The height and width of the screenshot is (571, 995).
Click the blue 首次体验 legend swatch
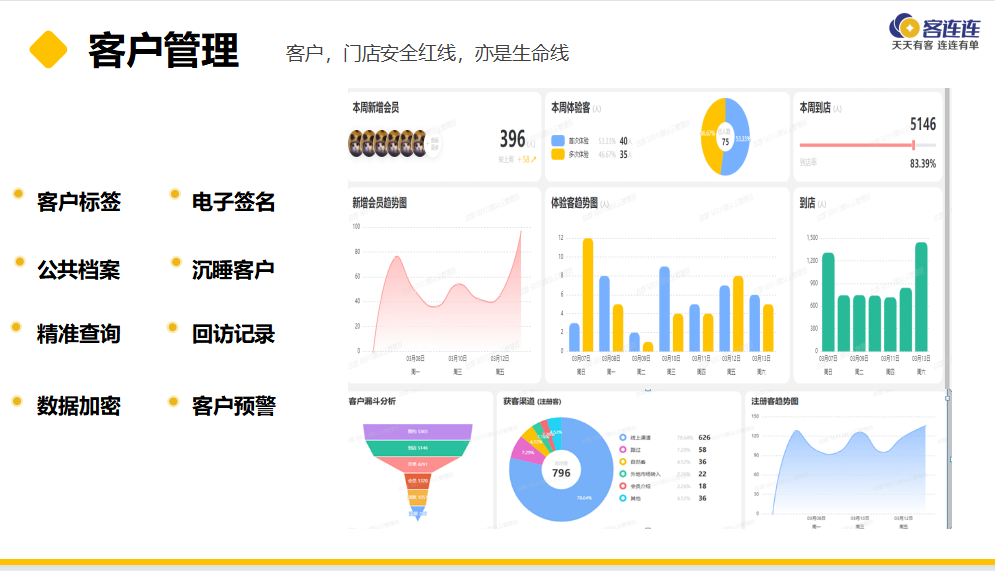[558, 141]
